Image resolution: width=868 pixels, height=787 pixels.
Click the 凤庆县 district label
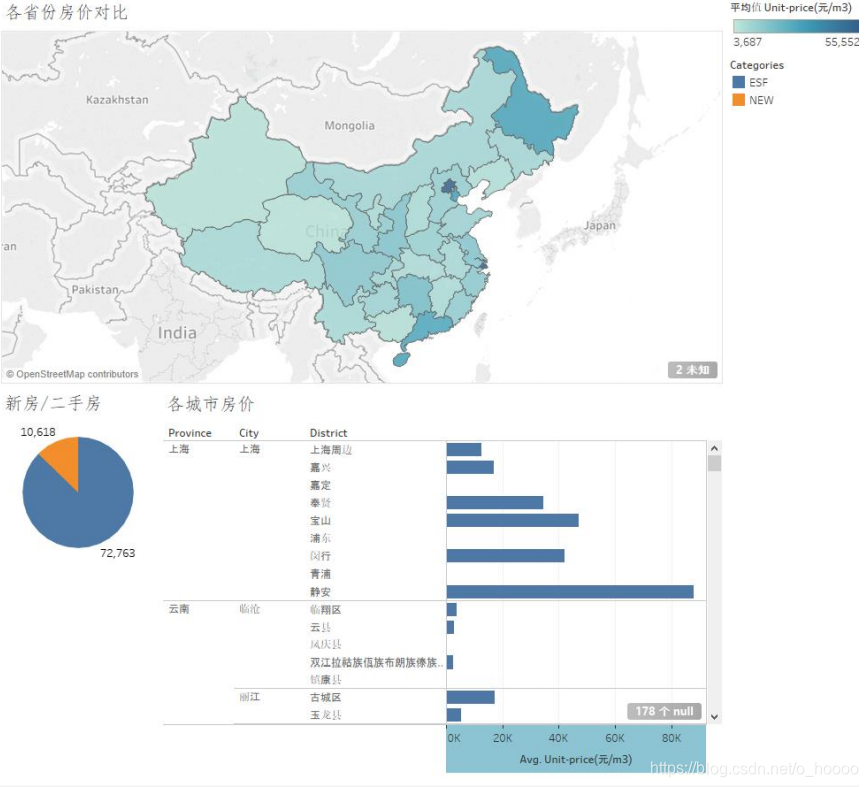pos(326,644)
